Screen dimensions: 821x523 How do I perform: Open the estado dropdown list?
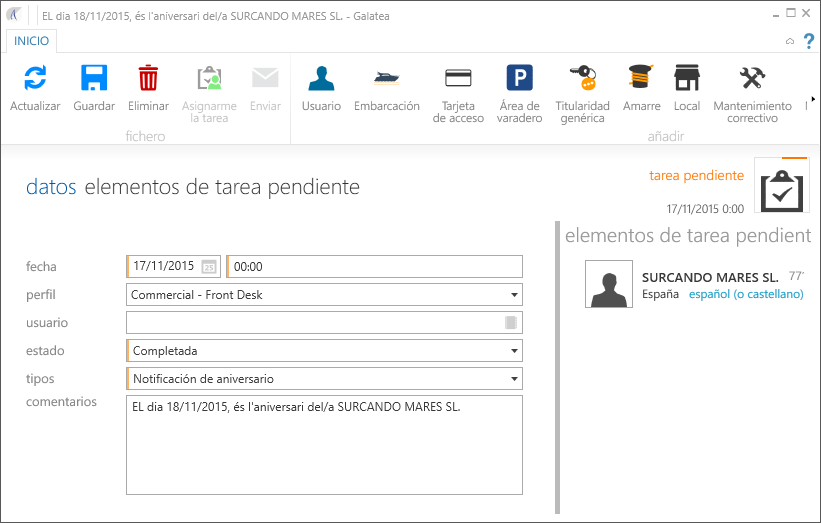(514, 351)
